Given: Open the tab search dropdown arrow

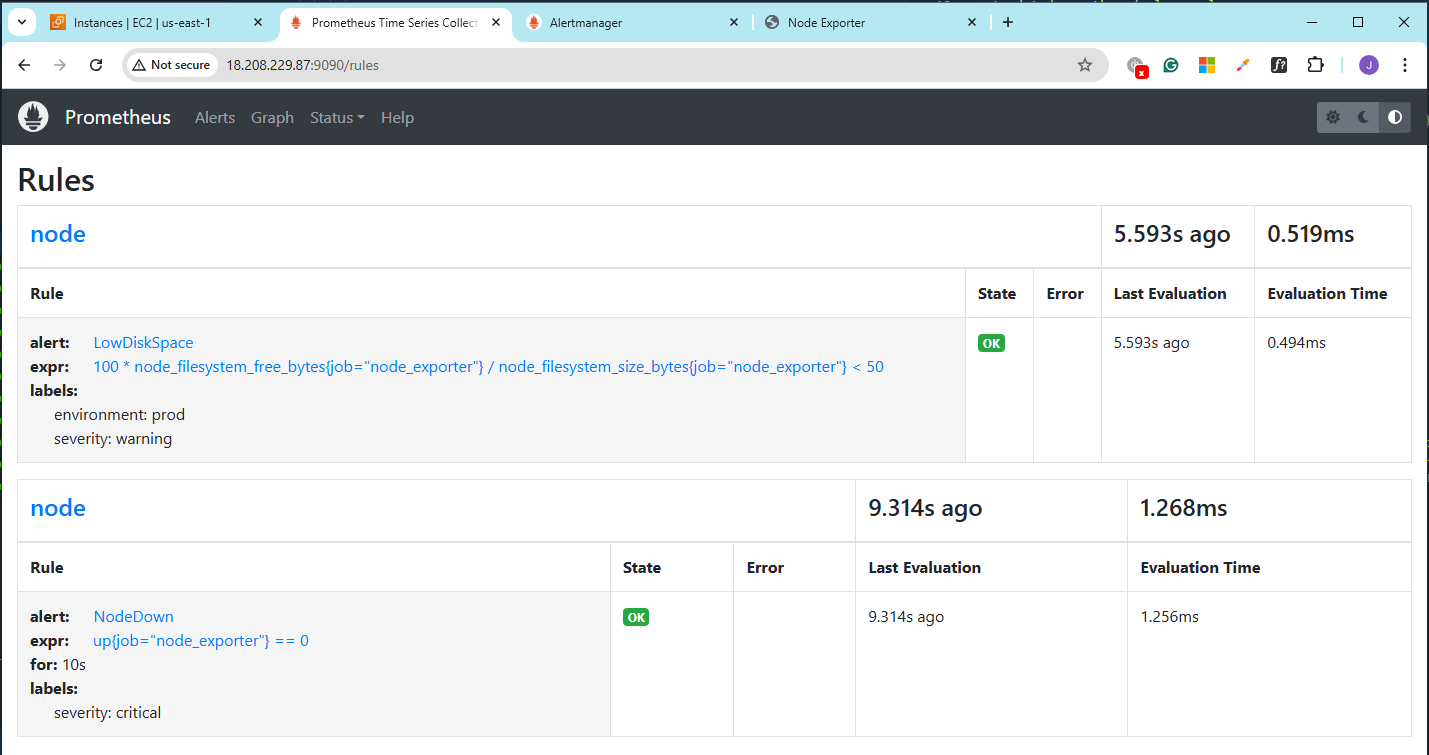Looking at the screenshot, I should point(21,22).
